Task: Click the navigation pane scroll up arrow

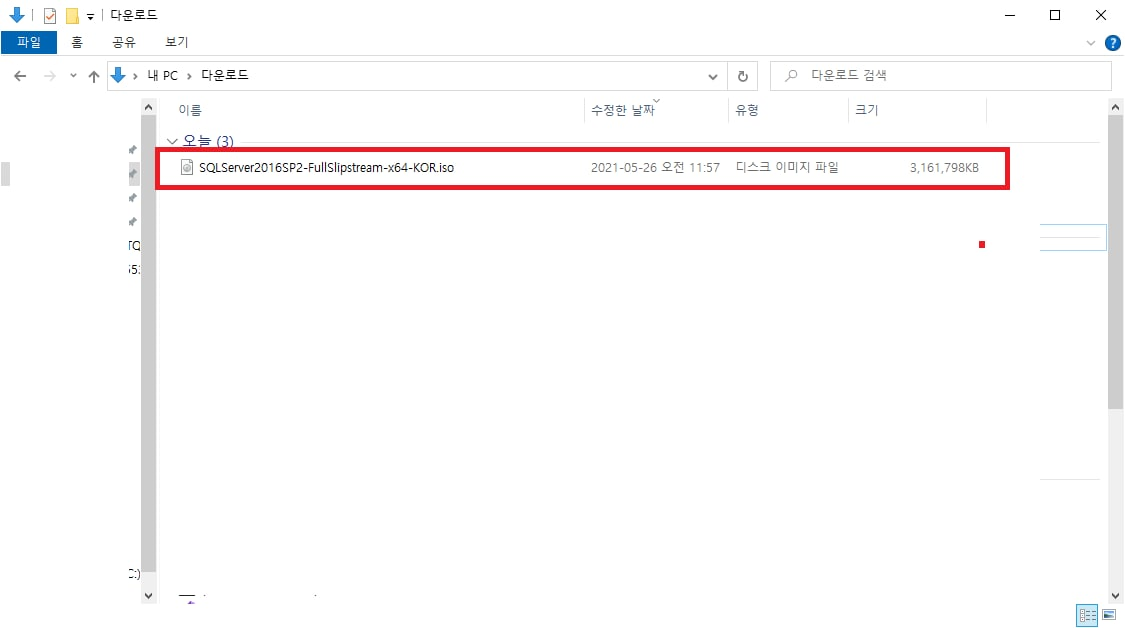Action: click(149, 108)
